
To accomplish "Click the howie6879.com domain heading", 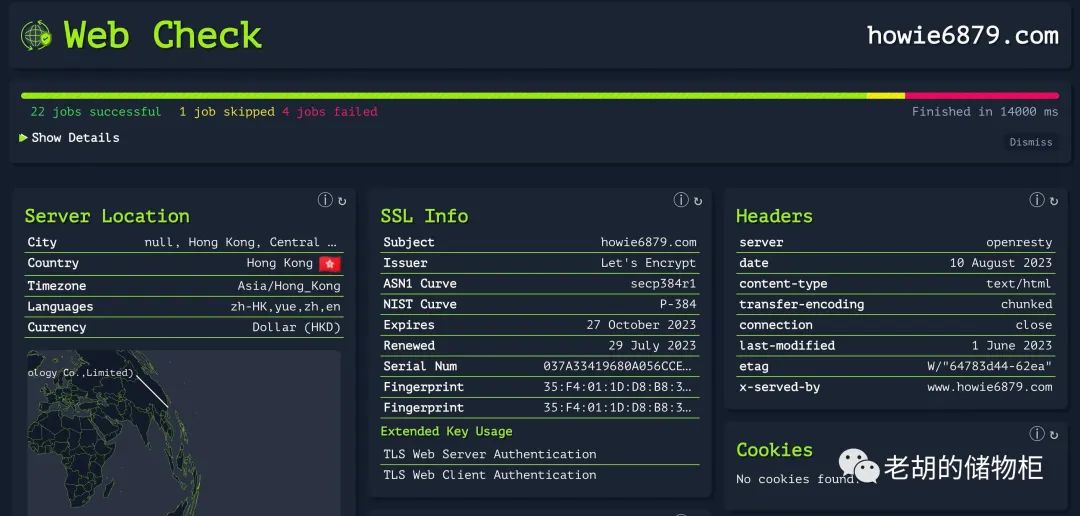I will (962, 34).
